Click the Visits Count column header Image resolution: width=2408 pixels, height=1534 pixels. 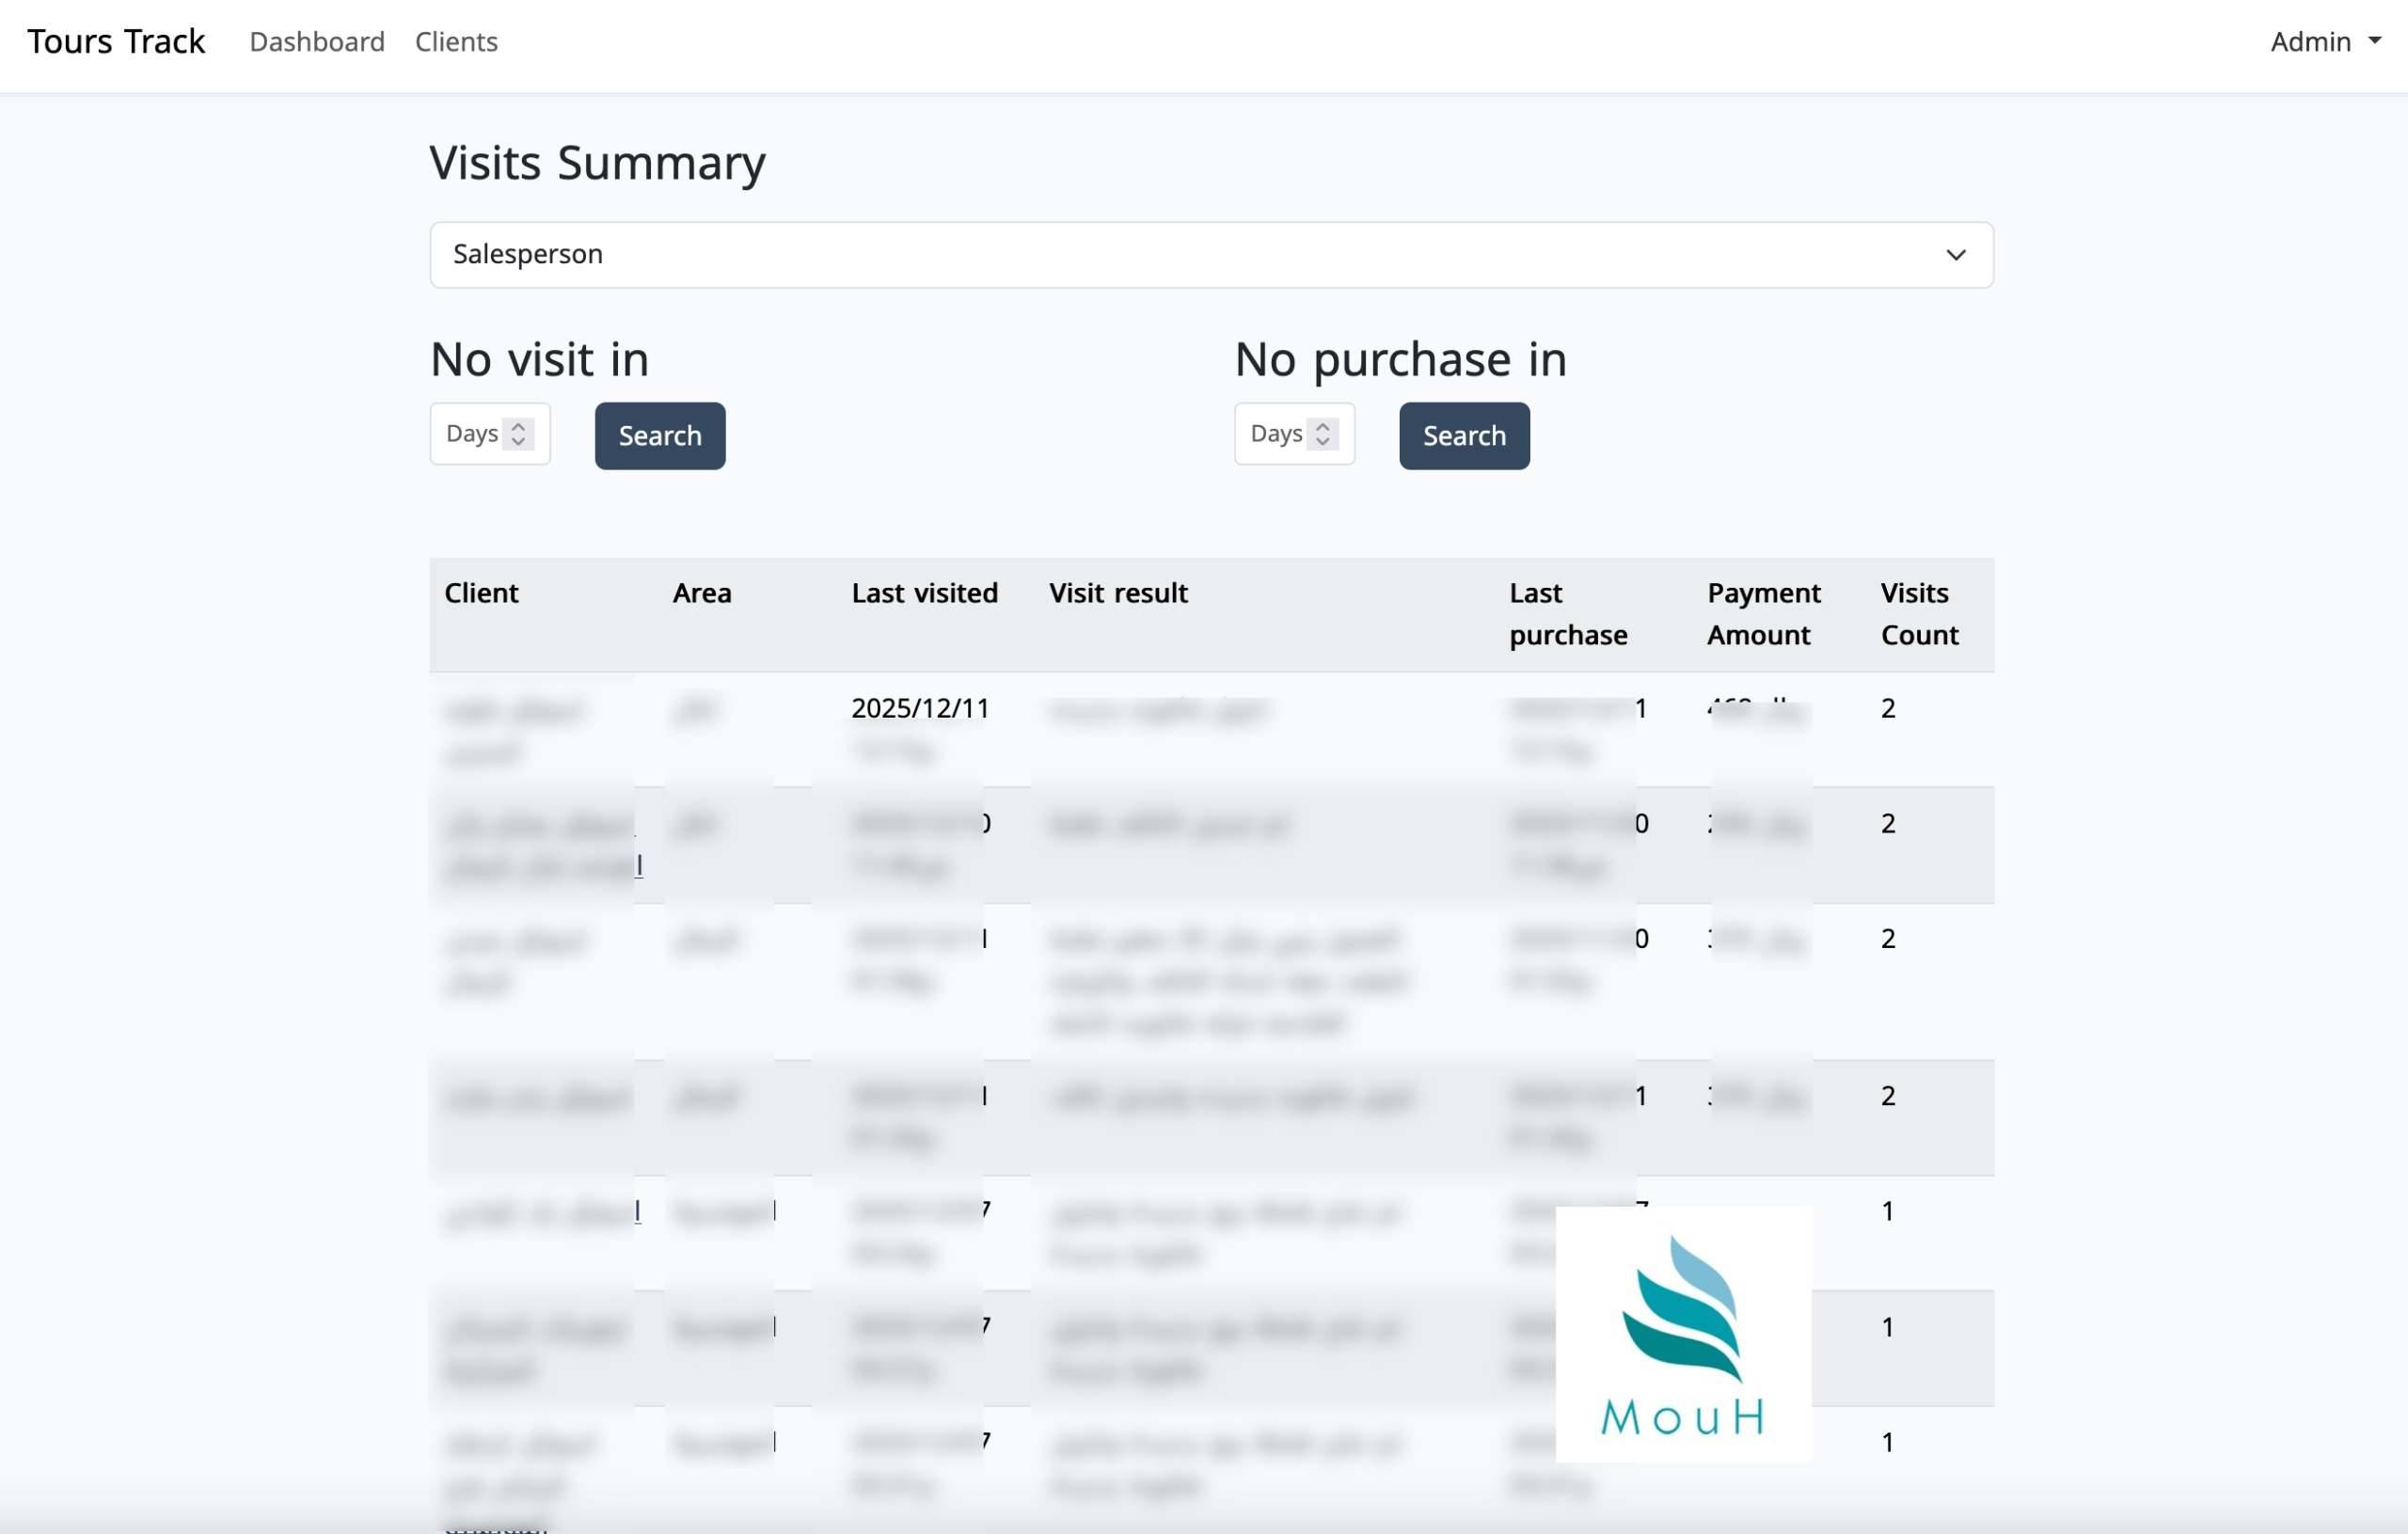[1918, 614]
